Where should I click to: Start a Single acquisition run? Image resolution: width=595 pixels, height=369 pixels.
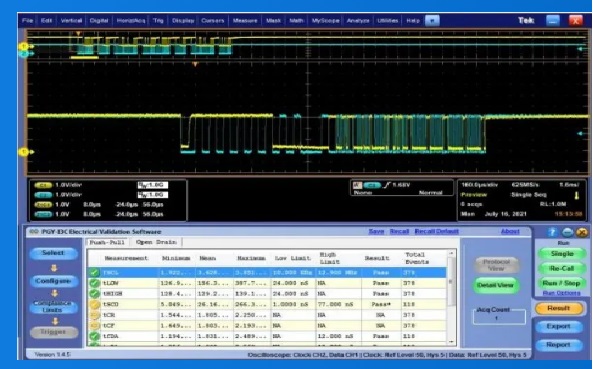562,254
